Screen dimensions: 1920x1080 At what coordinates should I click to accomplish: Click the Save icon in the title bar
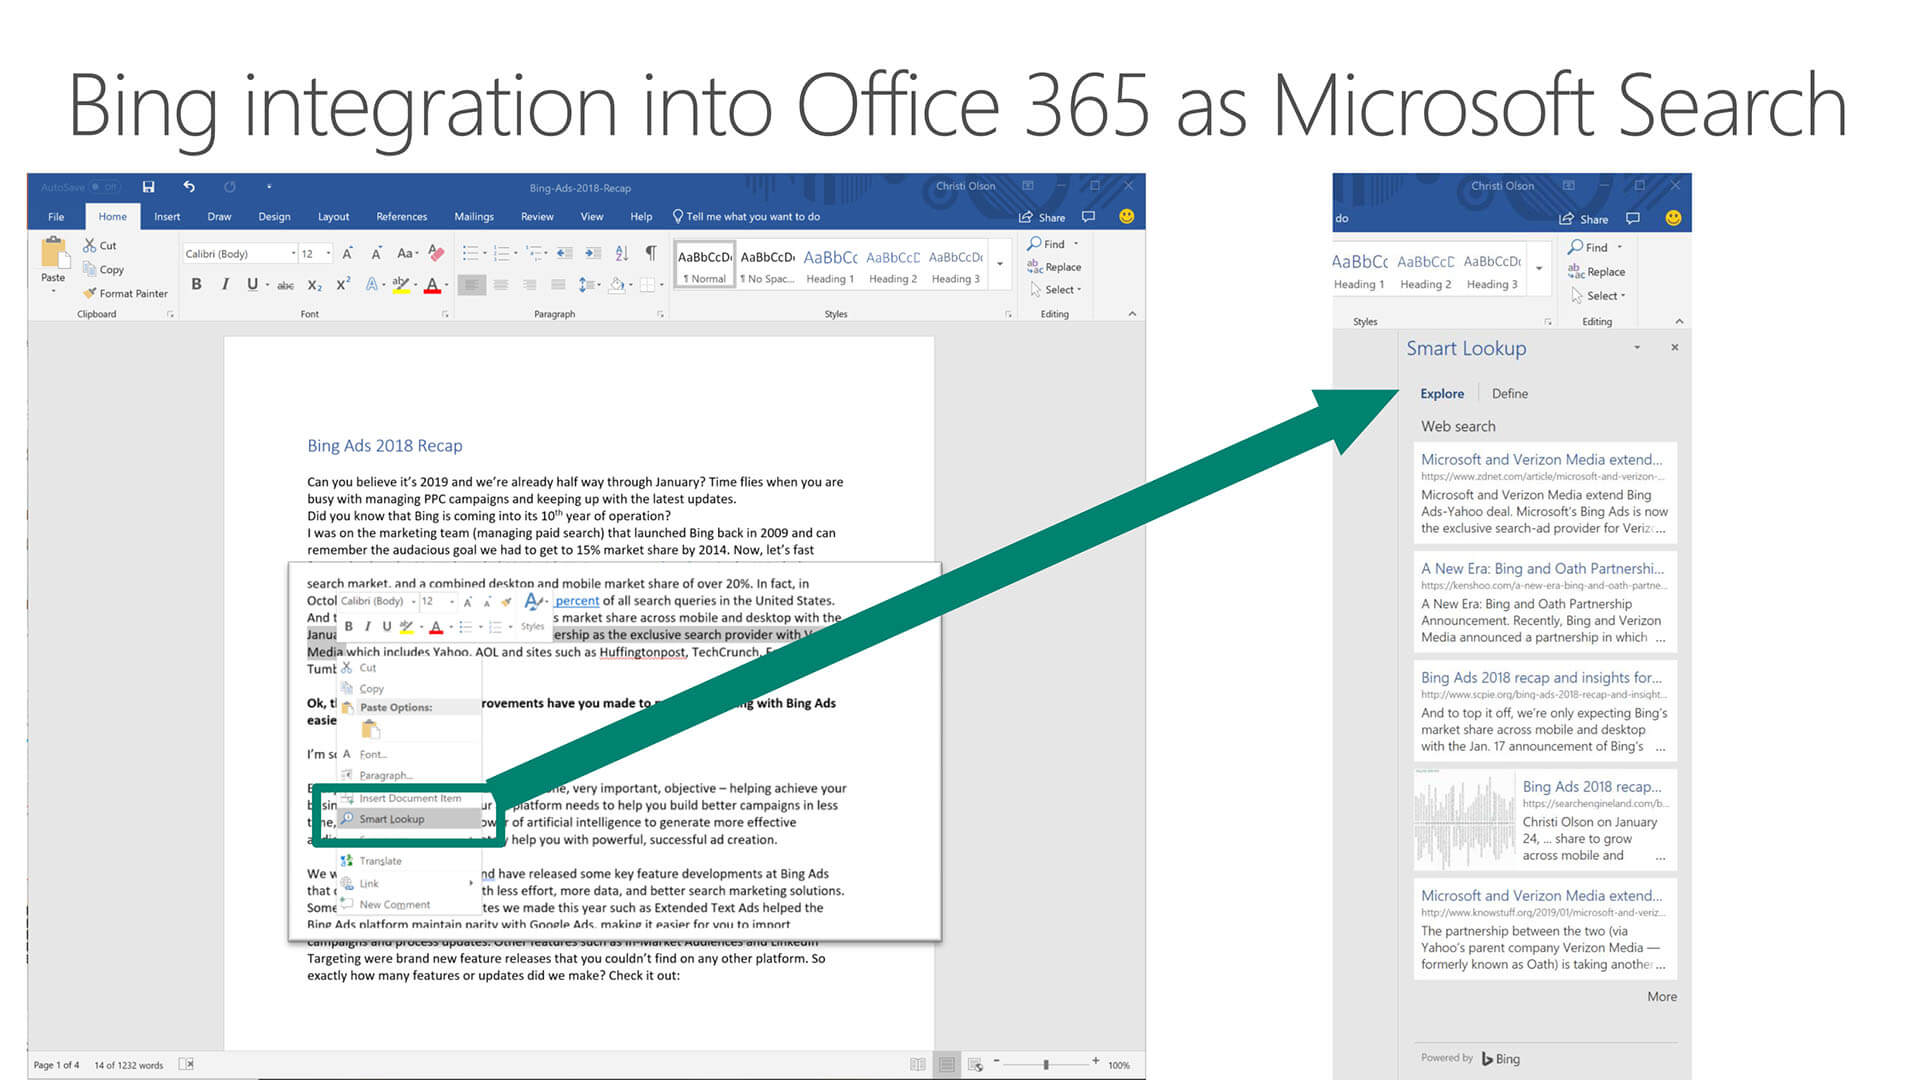pyautogui.click(x=148, y=187)
